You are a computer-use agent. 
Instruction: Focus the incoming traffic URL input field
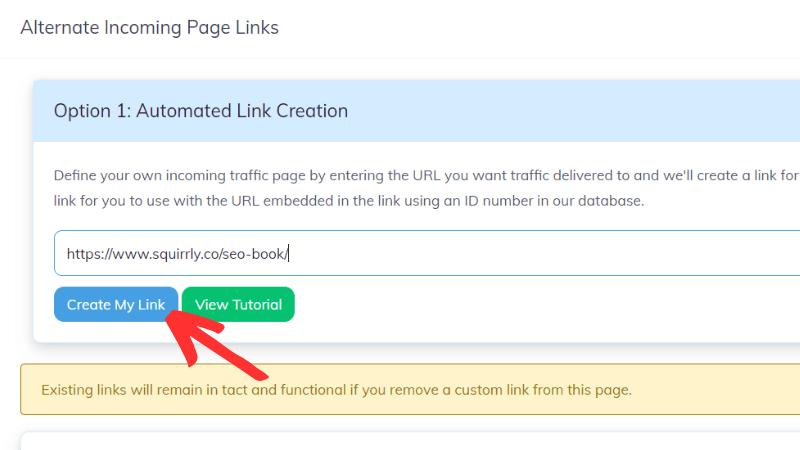pos(500,253)
